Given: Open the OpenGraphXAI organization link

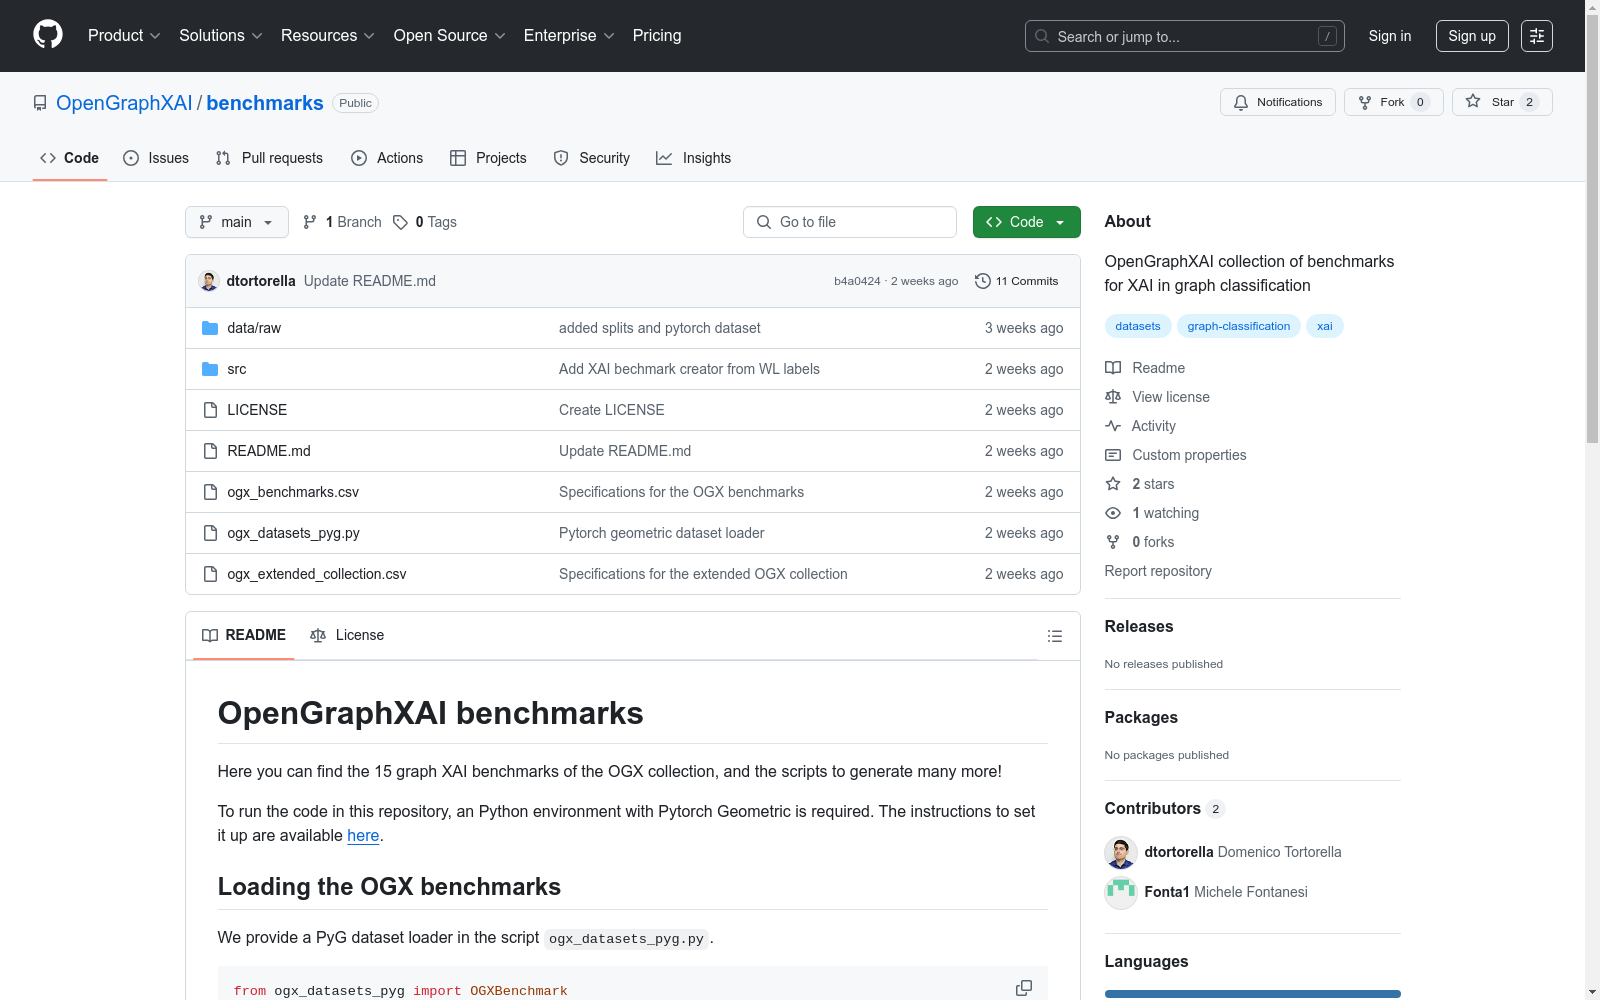Looking at the screenshot, I should [124, 103].
